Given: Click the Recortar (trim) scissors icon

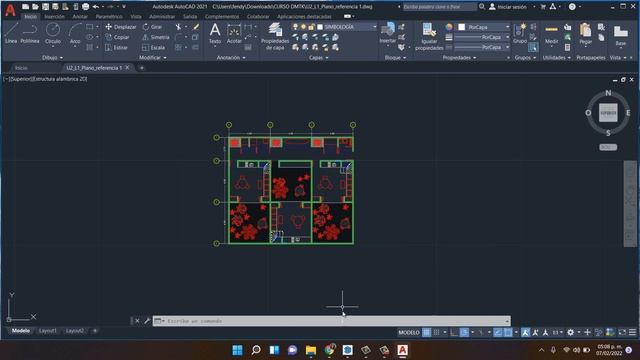Looking at the screenshot, I should [x=178, y=27].
